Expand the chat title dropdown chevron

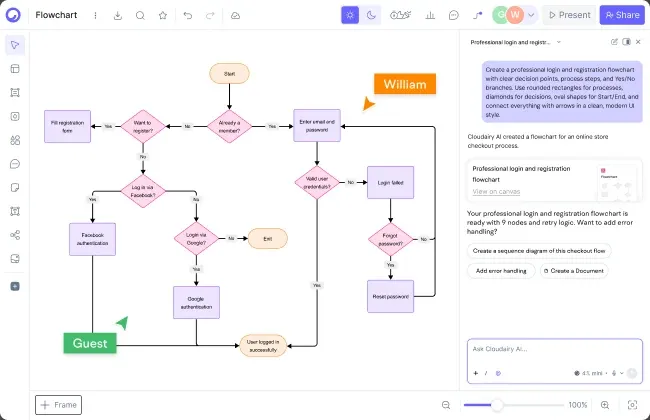[x=558, y=42]
